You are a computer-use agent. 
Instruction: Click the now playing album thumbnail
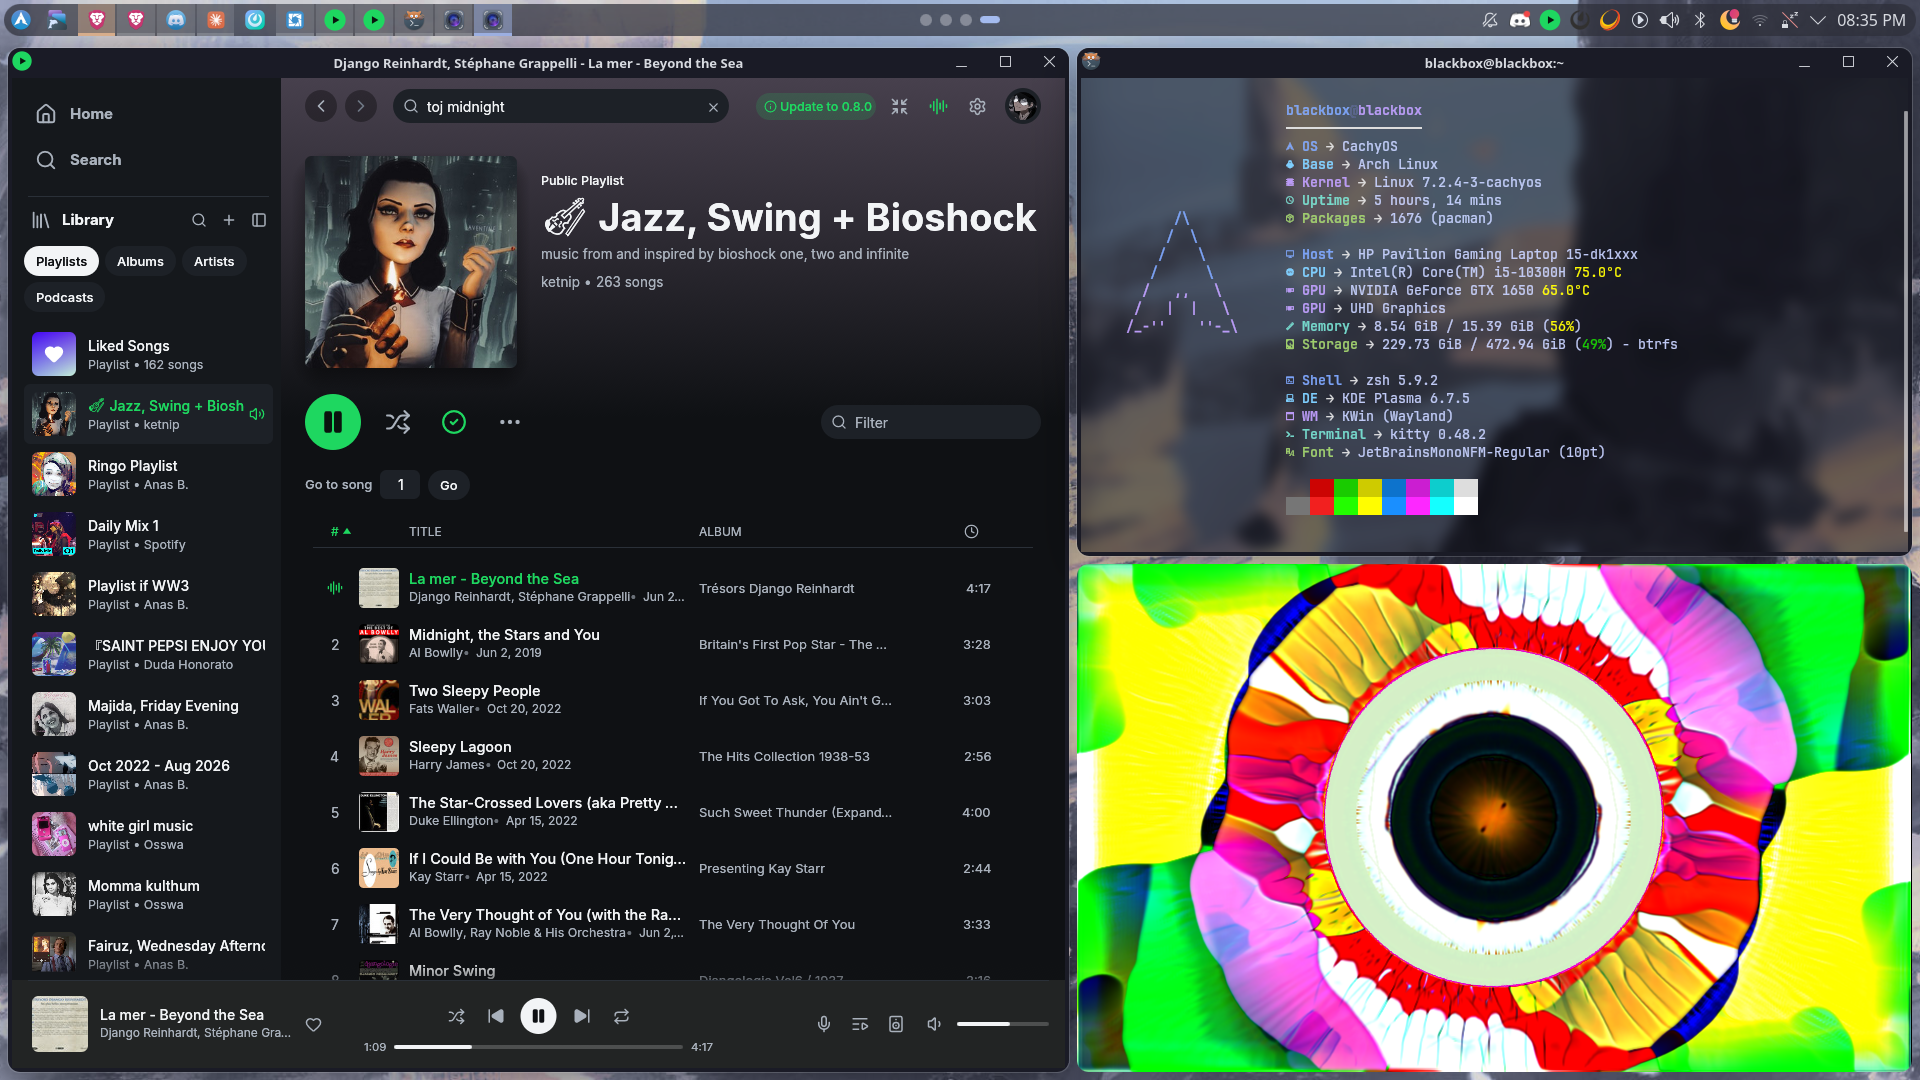60,1024
